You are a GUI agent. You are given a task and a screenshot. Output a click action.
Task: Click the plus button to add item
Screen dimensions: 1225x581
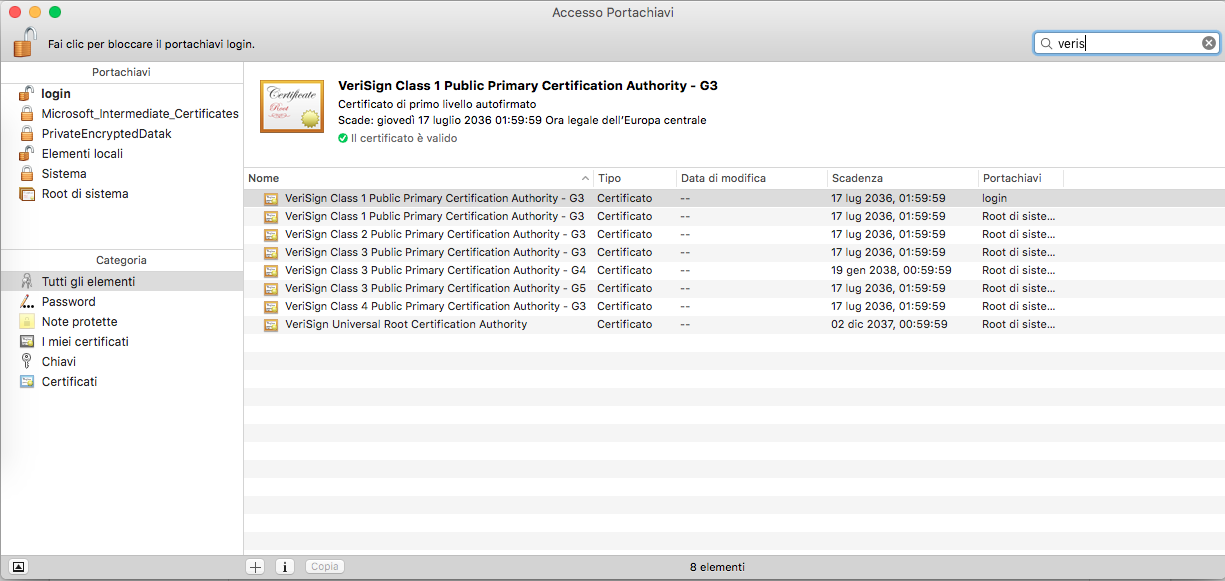tap(255, 566)
